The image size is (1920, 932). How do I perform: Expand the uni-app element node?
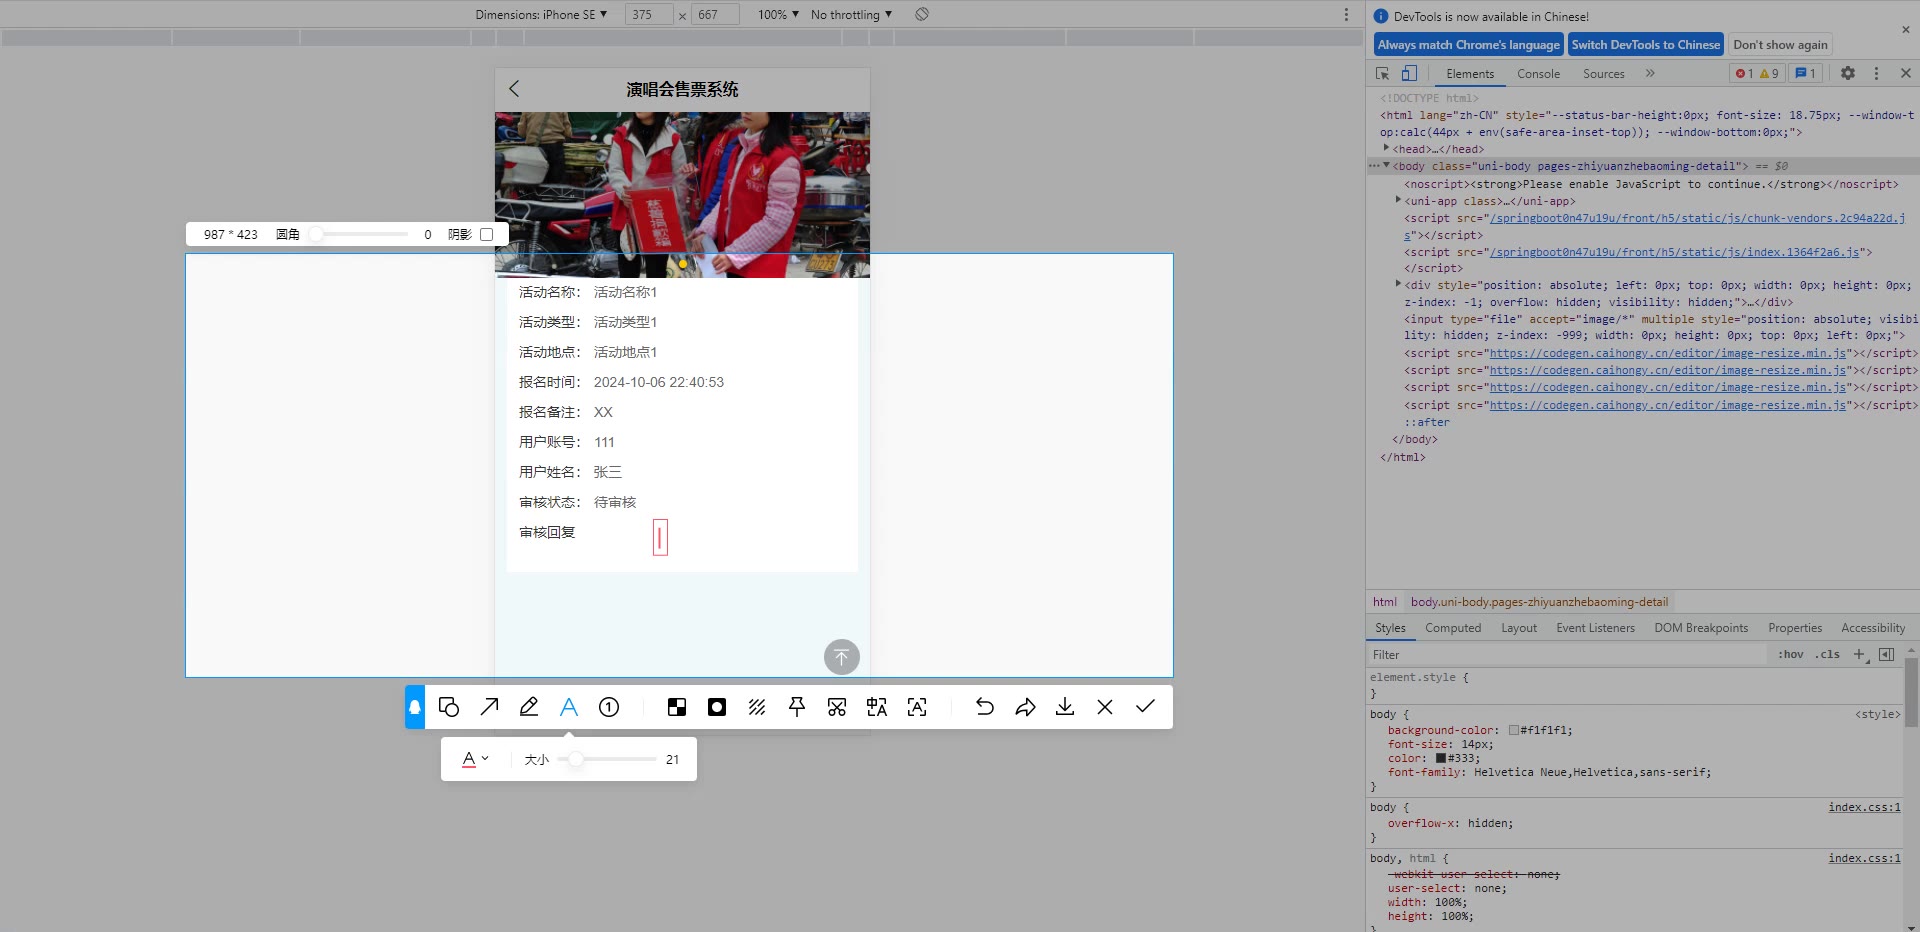tap(1398, 200)
